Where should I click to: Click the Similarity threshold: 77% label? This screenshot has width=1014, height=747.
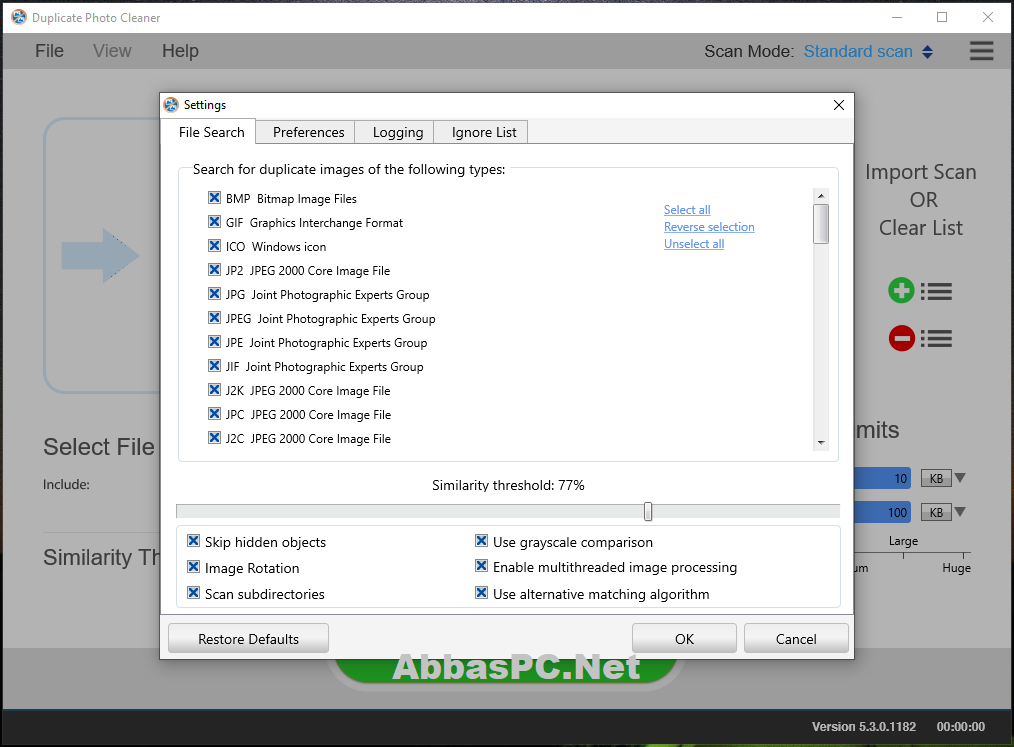[x=508, y=485]
